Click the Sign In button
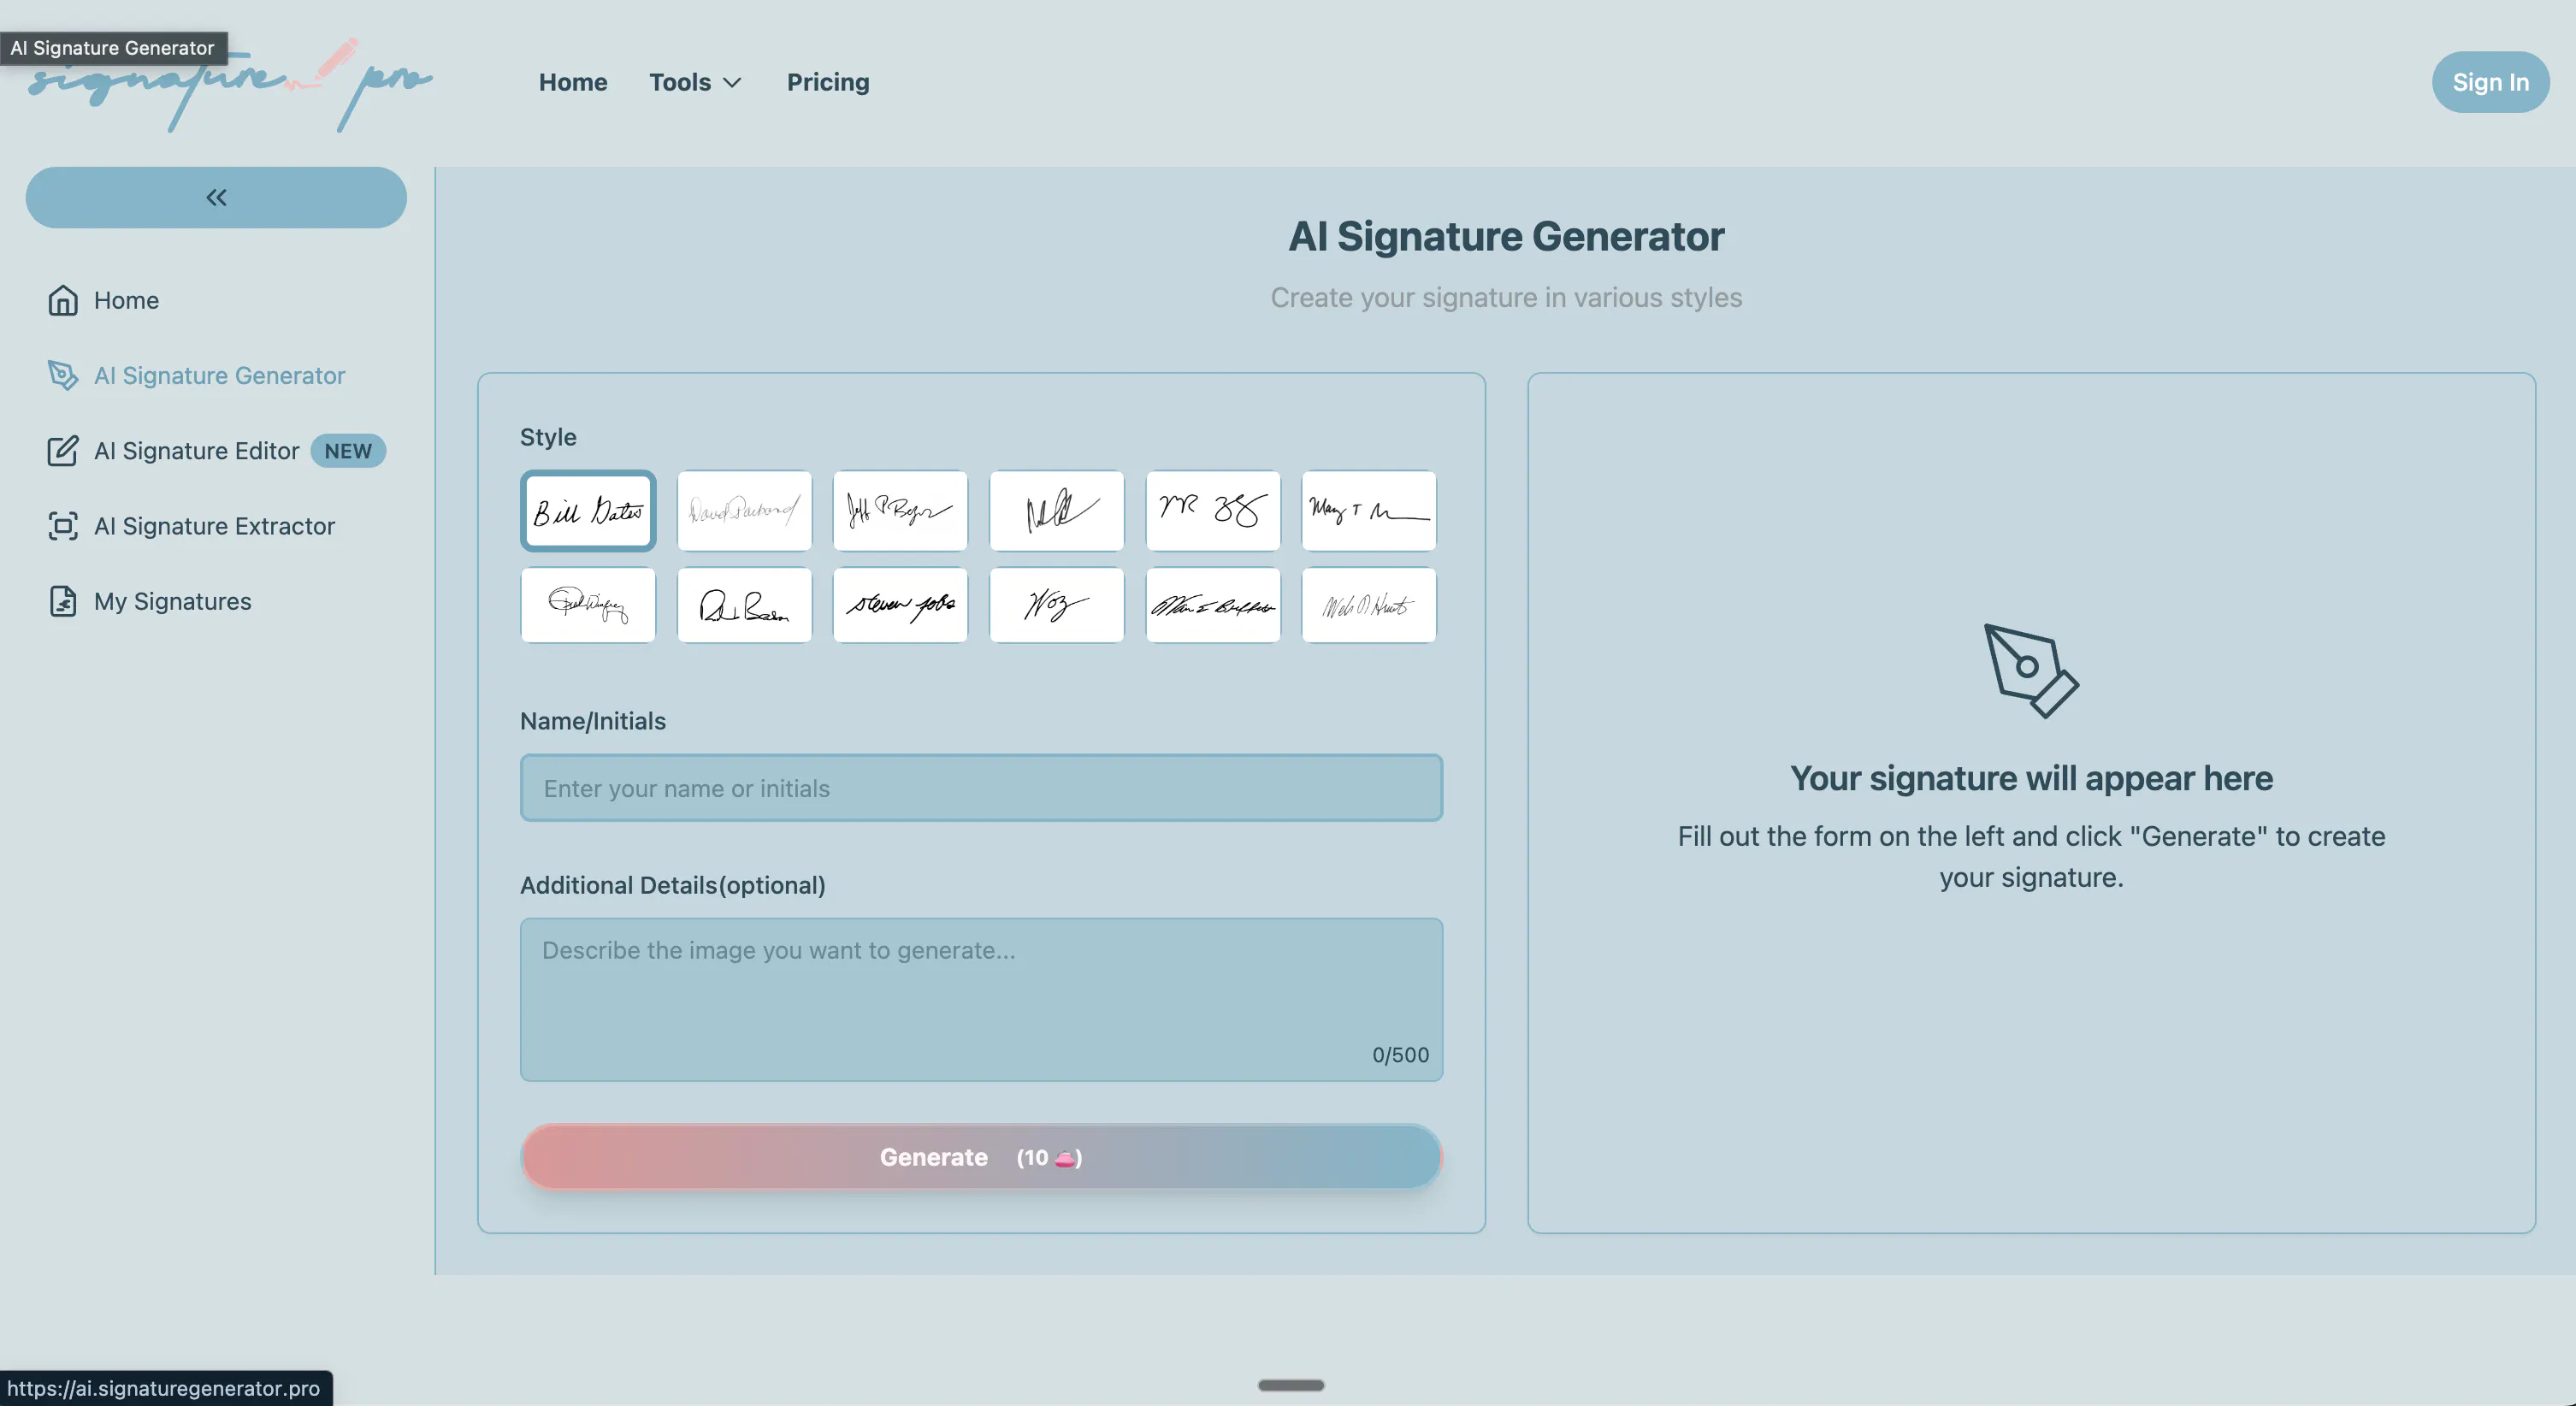The height and width of the screenshot is (1406, 2576). pyautogui.click(x=2490, y=82)
